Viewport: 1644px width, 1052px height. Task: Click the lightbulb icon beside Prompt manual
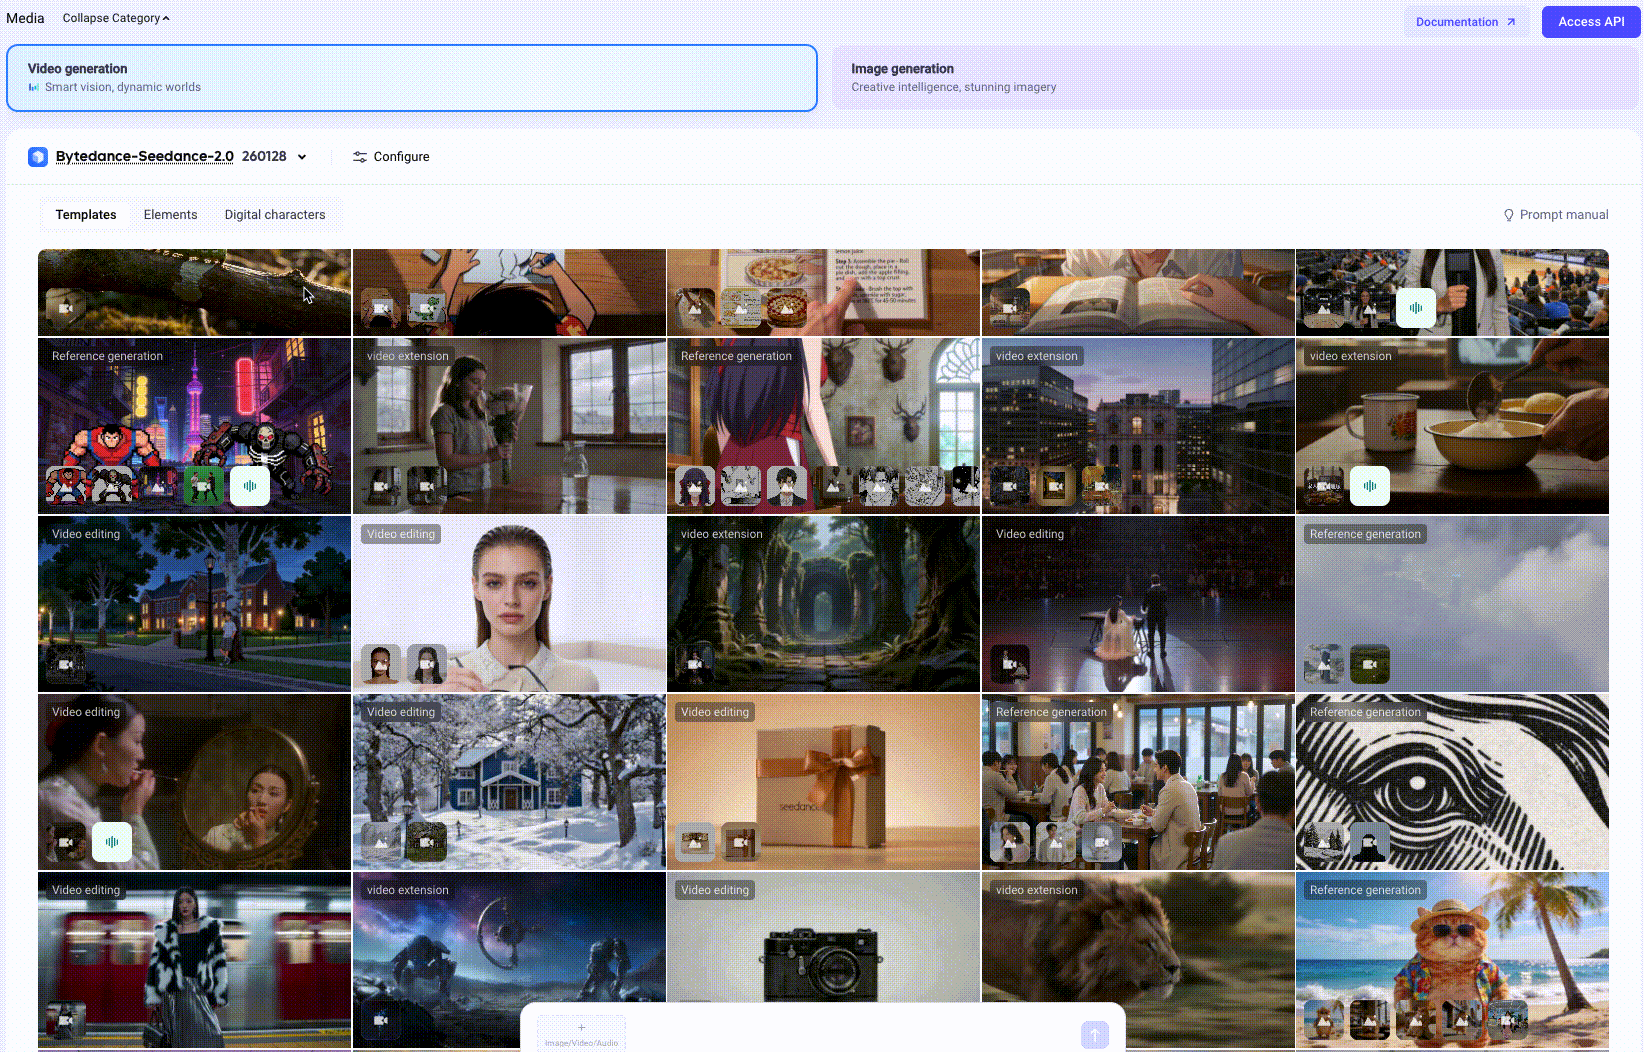1508,215
